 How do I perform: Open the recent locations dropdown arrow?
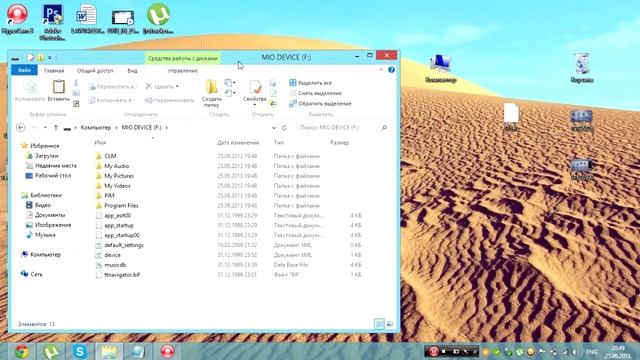tap(45, 128)
